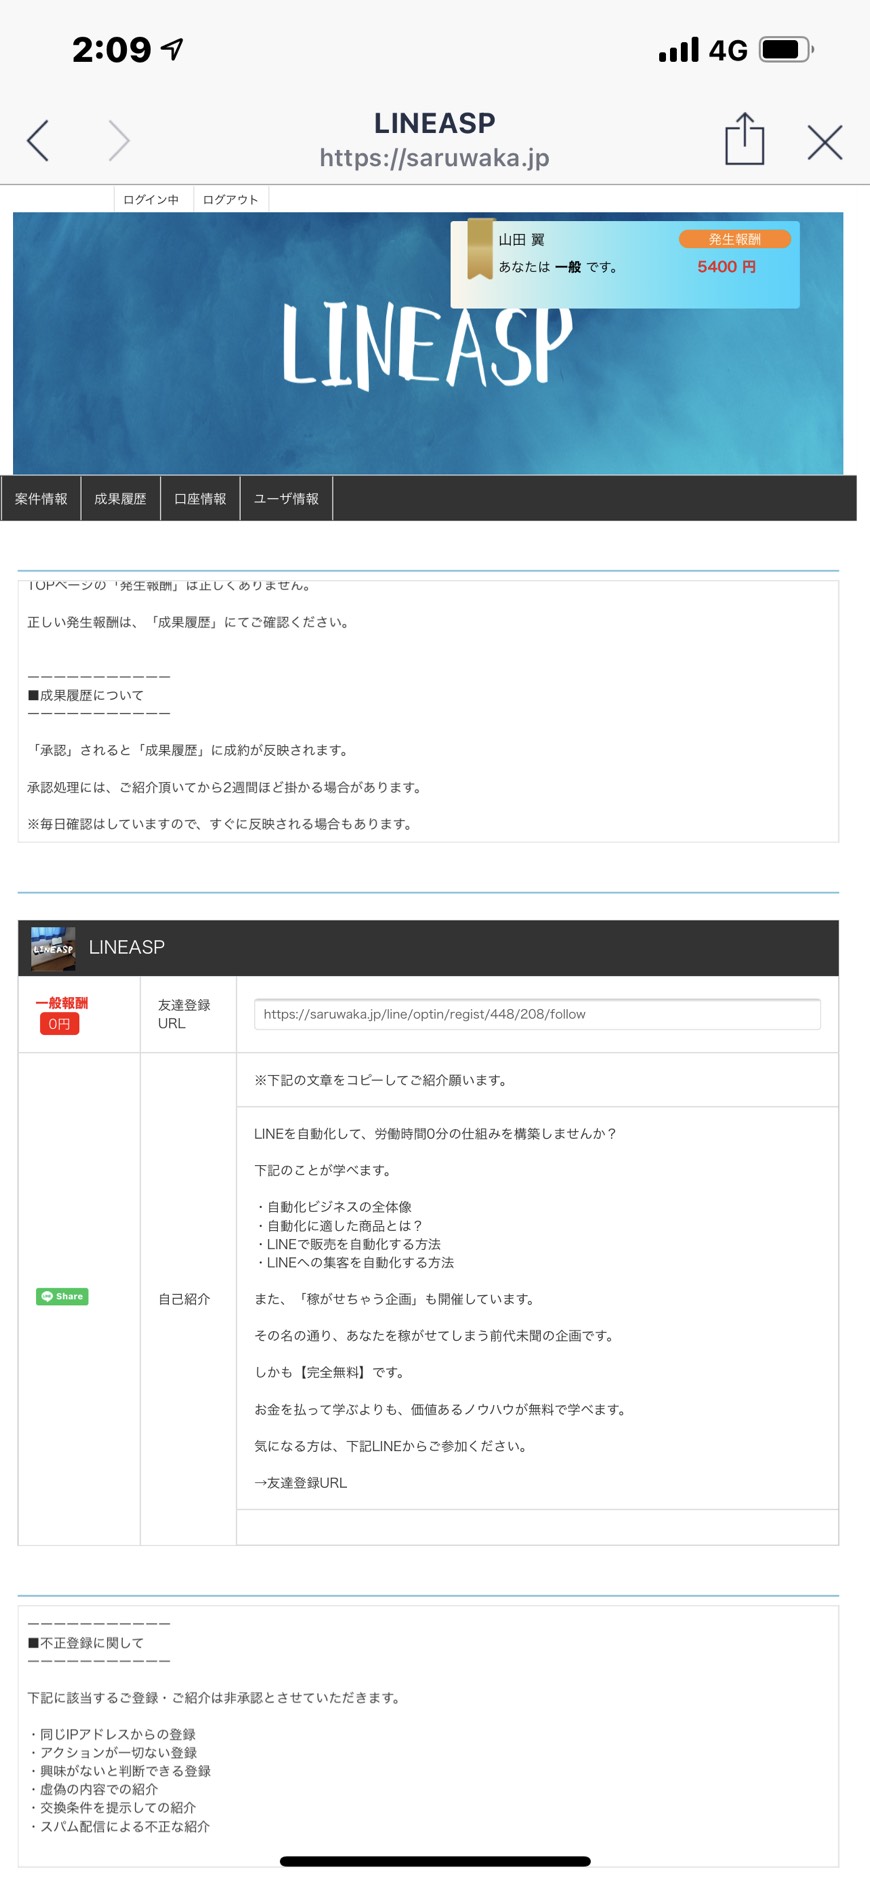The height and width of the screenshot is (1883, 870).
Task: Tap the browser back arrow
Action: (38, 141)
